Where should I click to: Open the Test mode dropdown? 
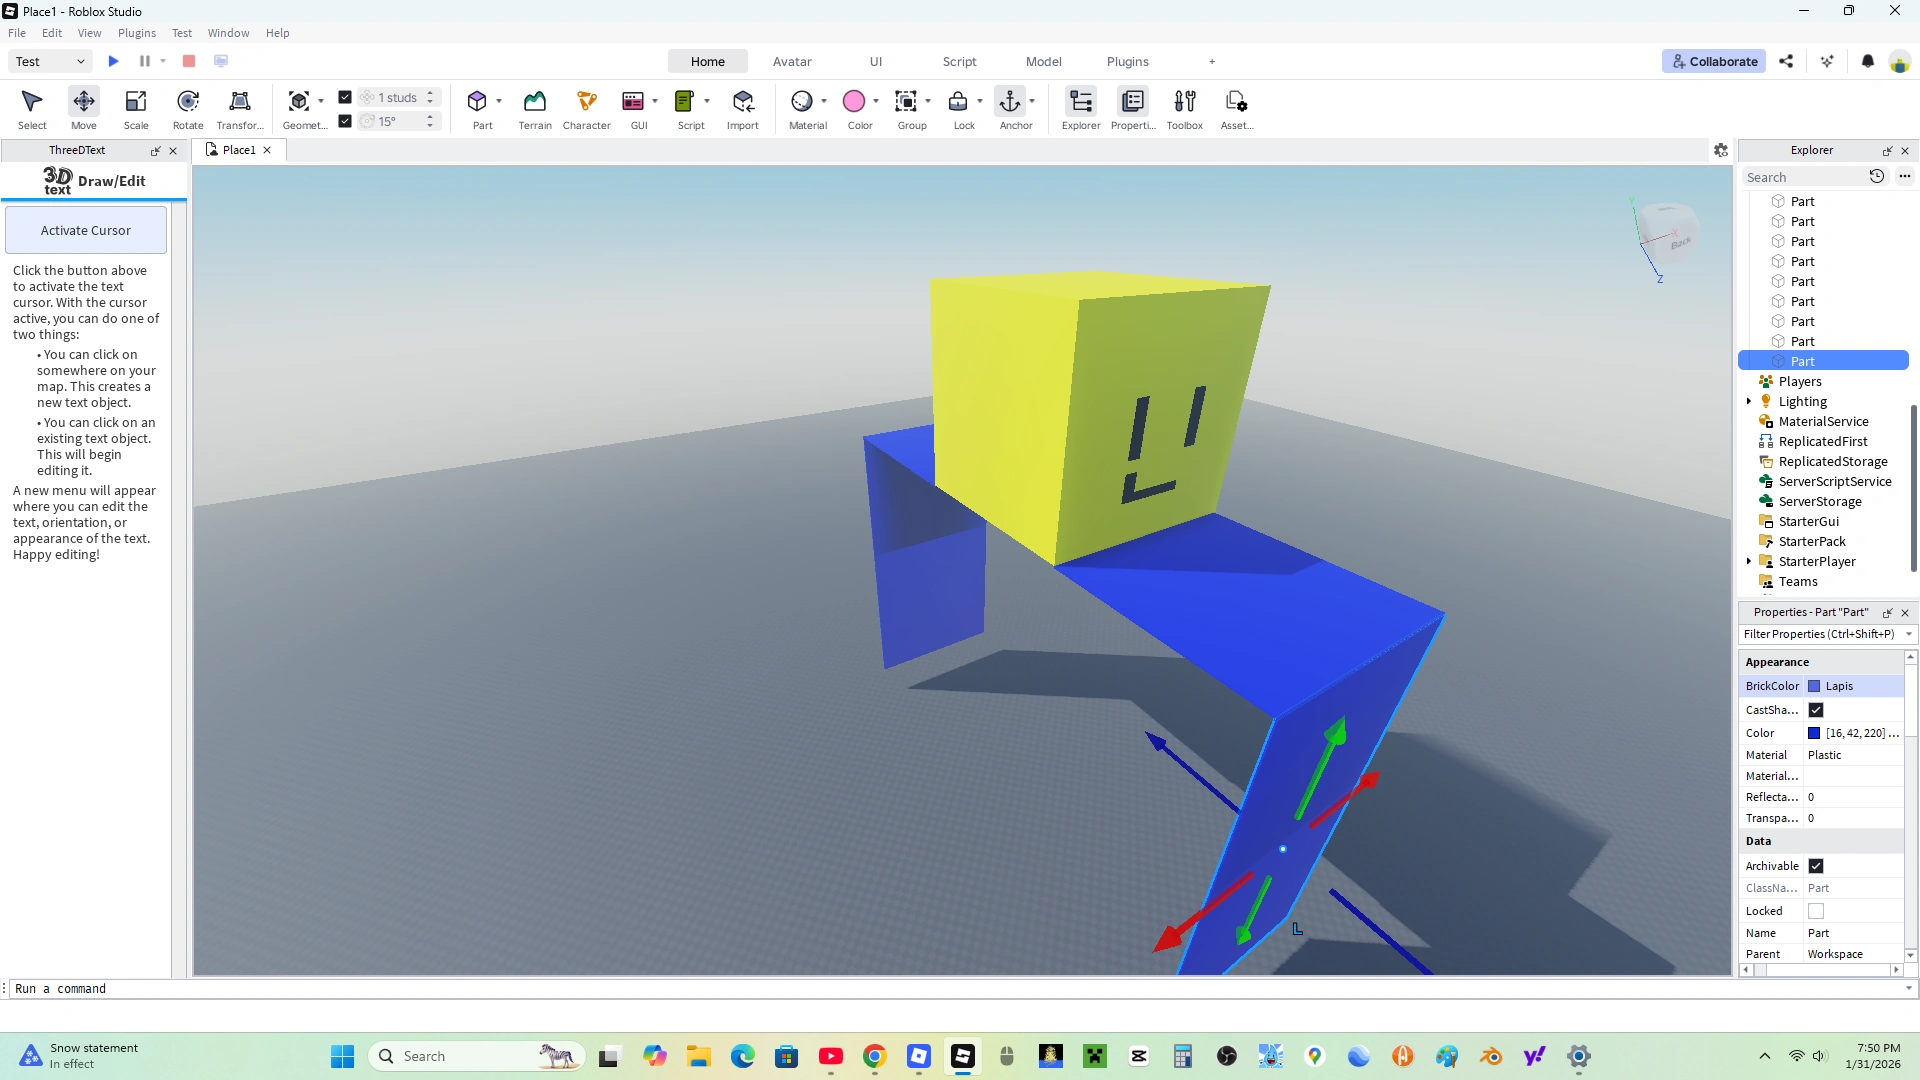(51, 61)
